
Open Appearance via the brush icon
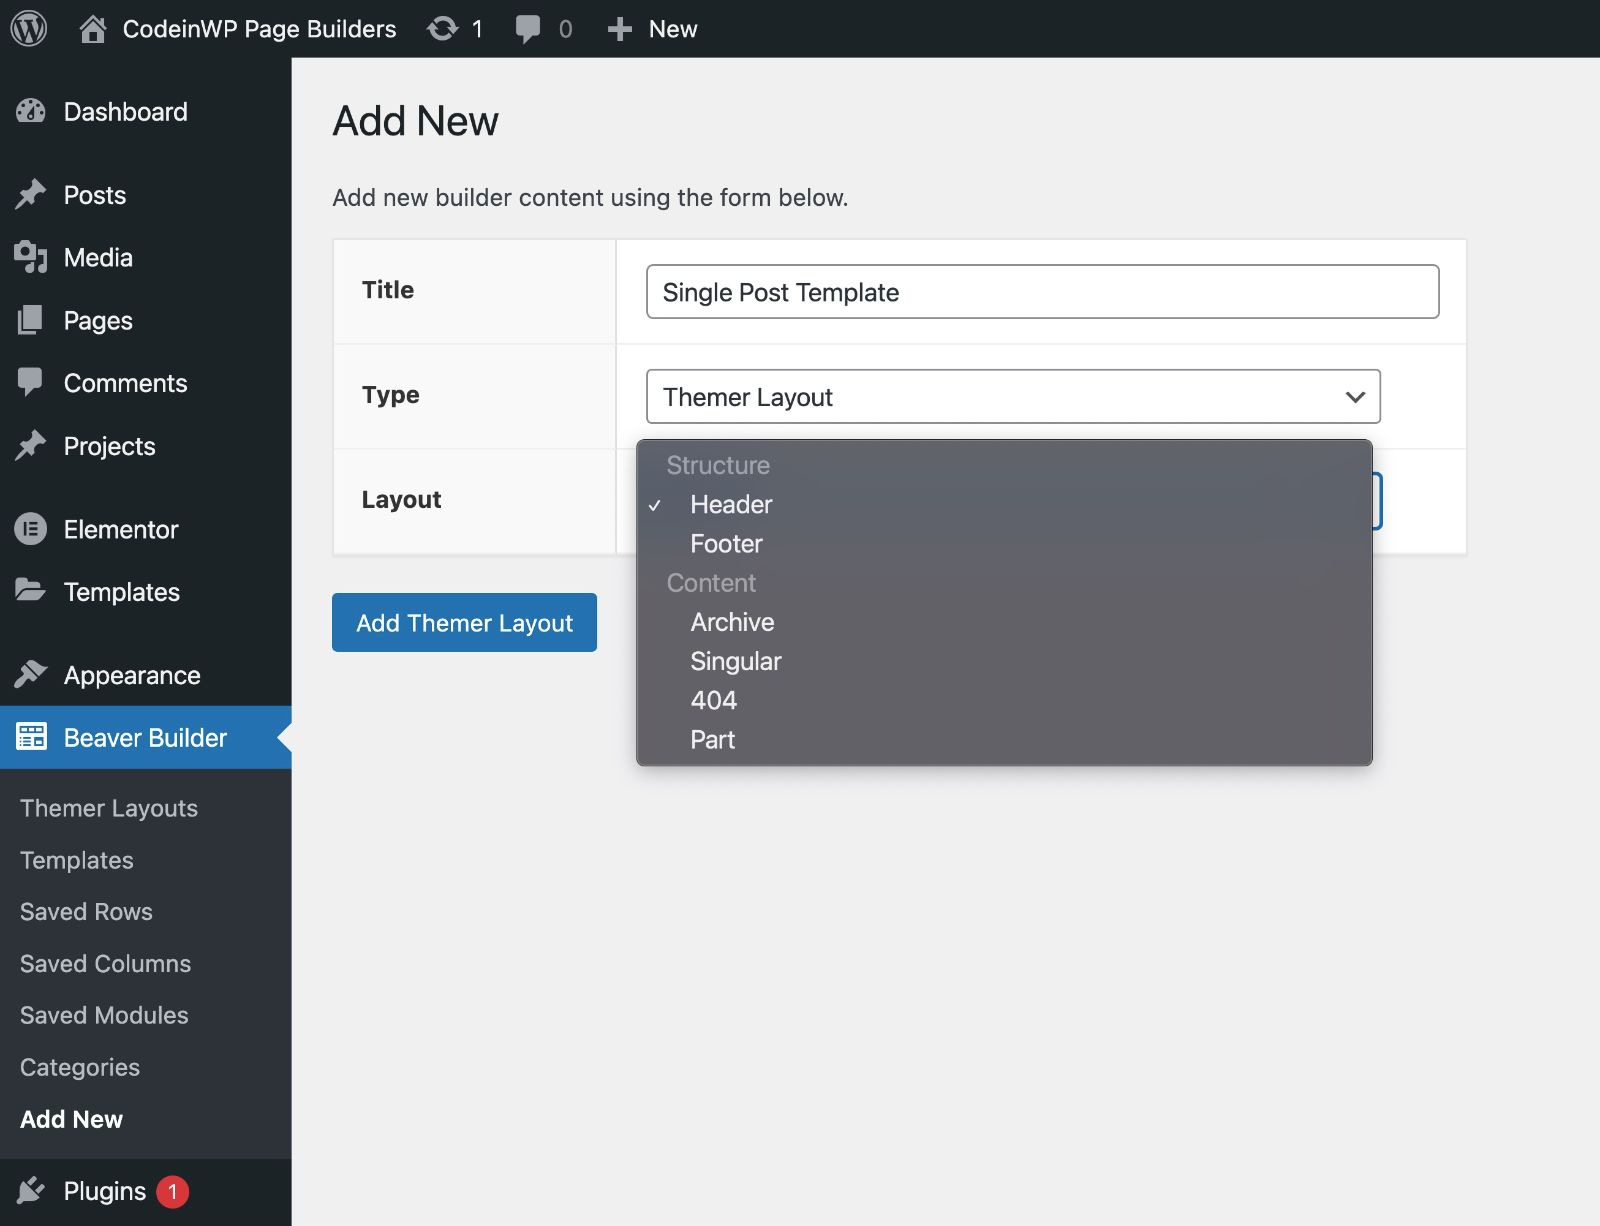31,675
